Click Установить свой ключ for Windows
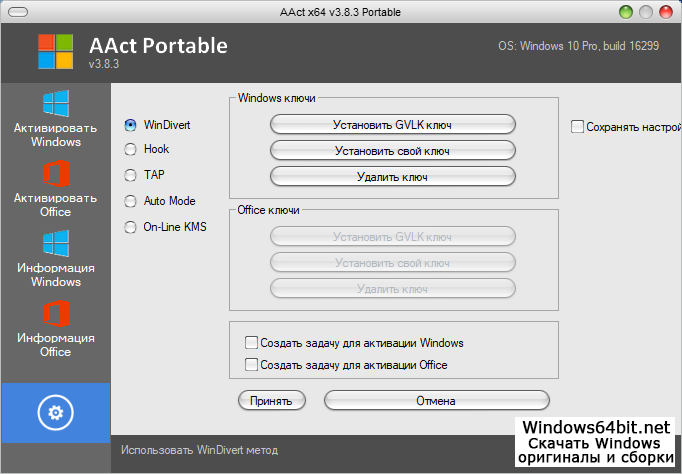Image resolution: width=682 pixels, height=474 pixels. pos(392,151)
